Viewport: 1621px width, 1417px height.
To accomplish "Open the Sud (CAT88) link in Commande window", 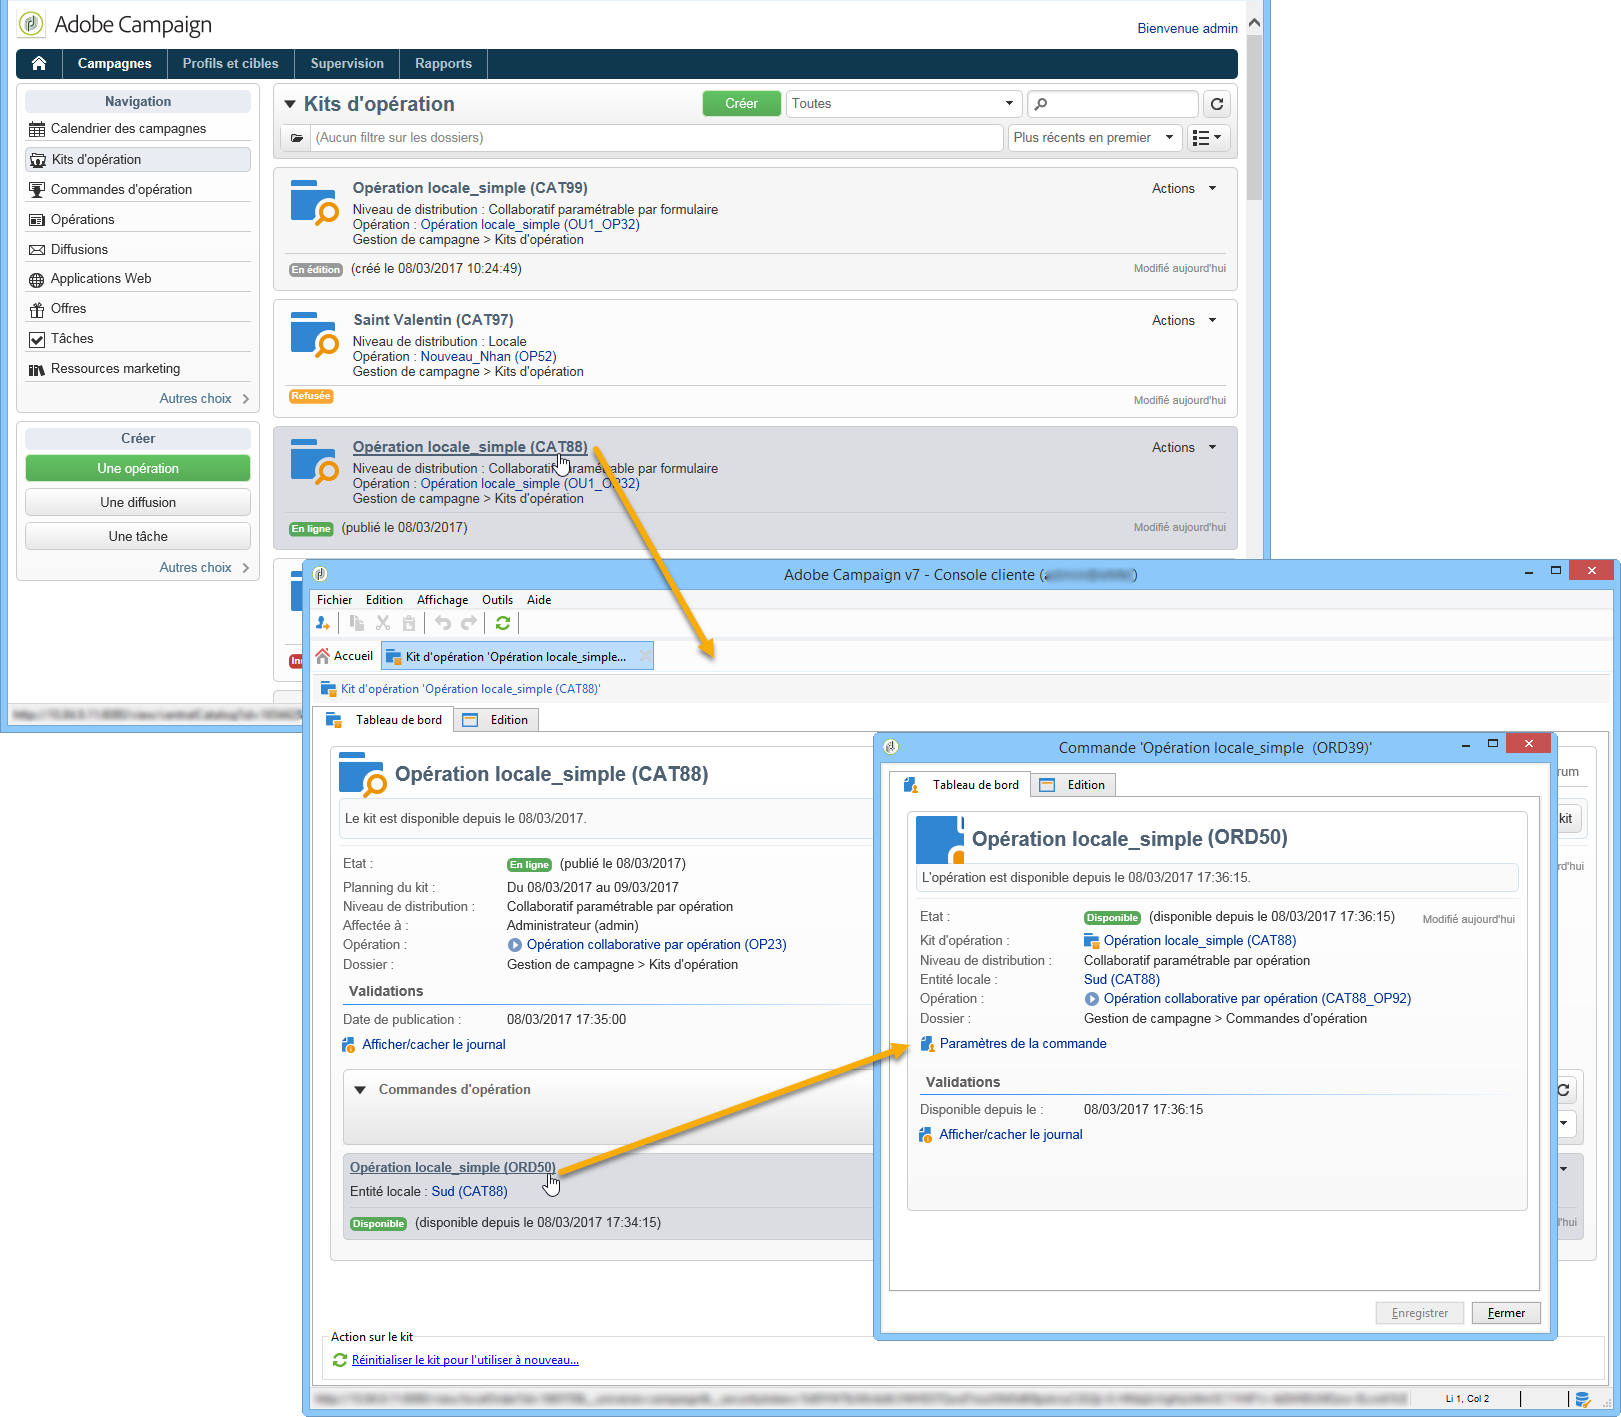I will click(x=1122, y=980).
